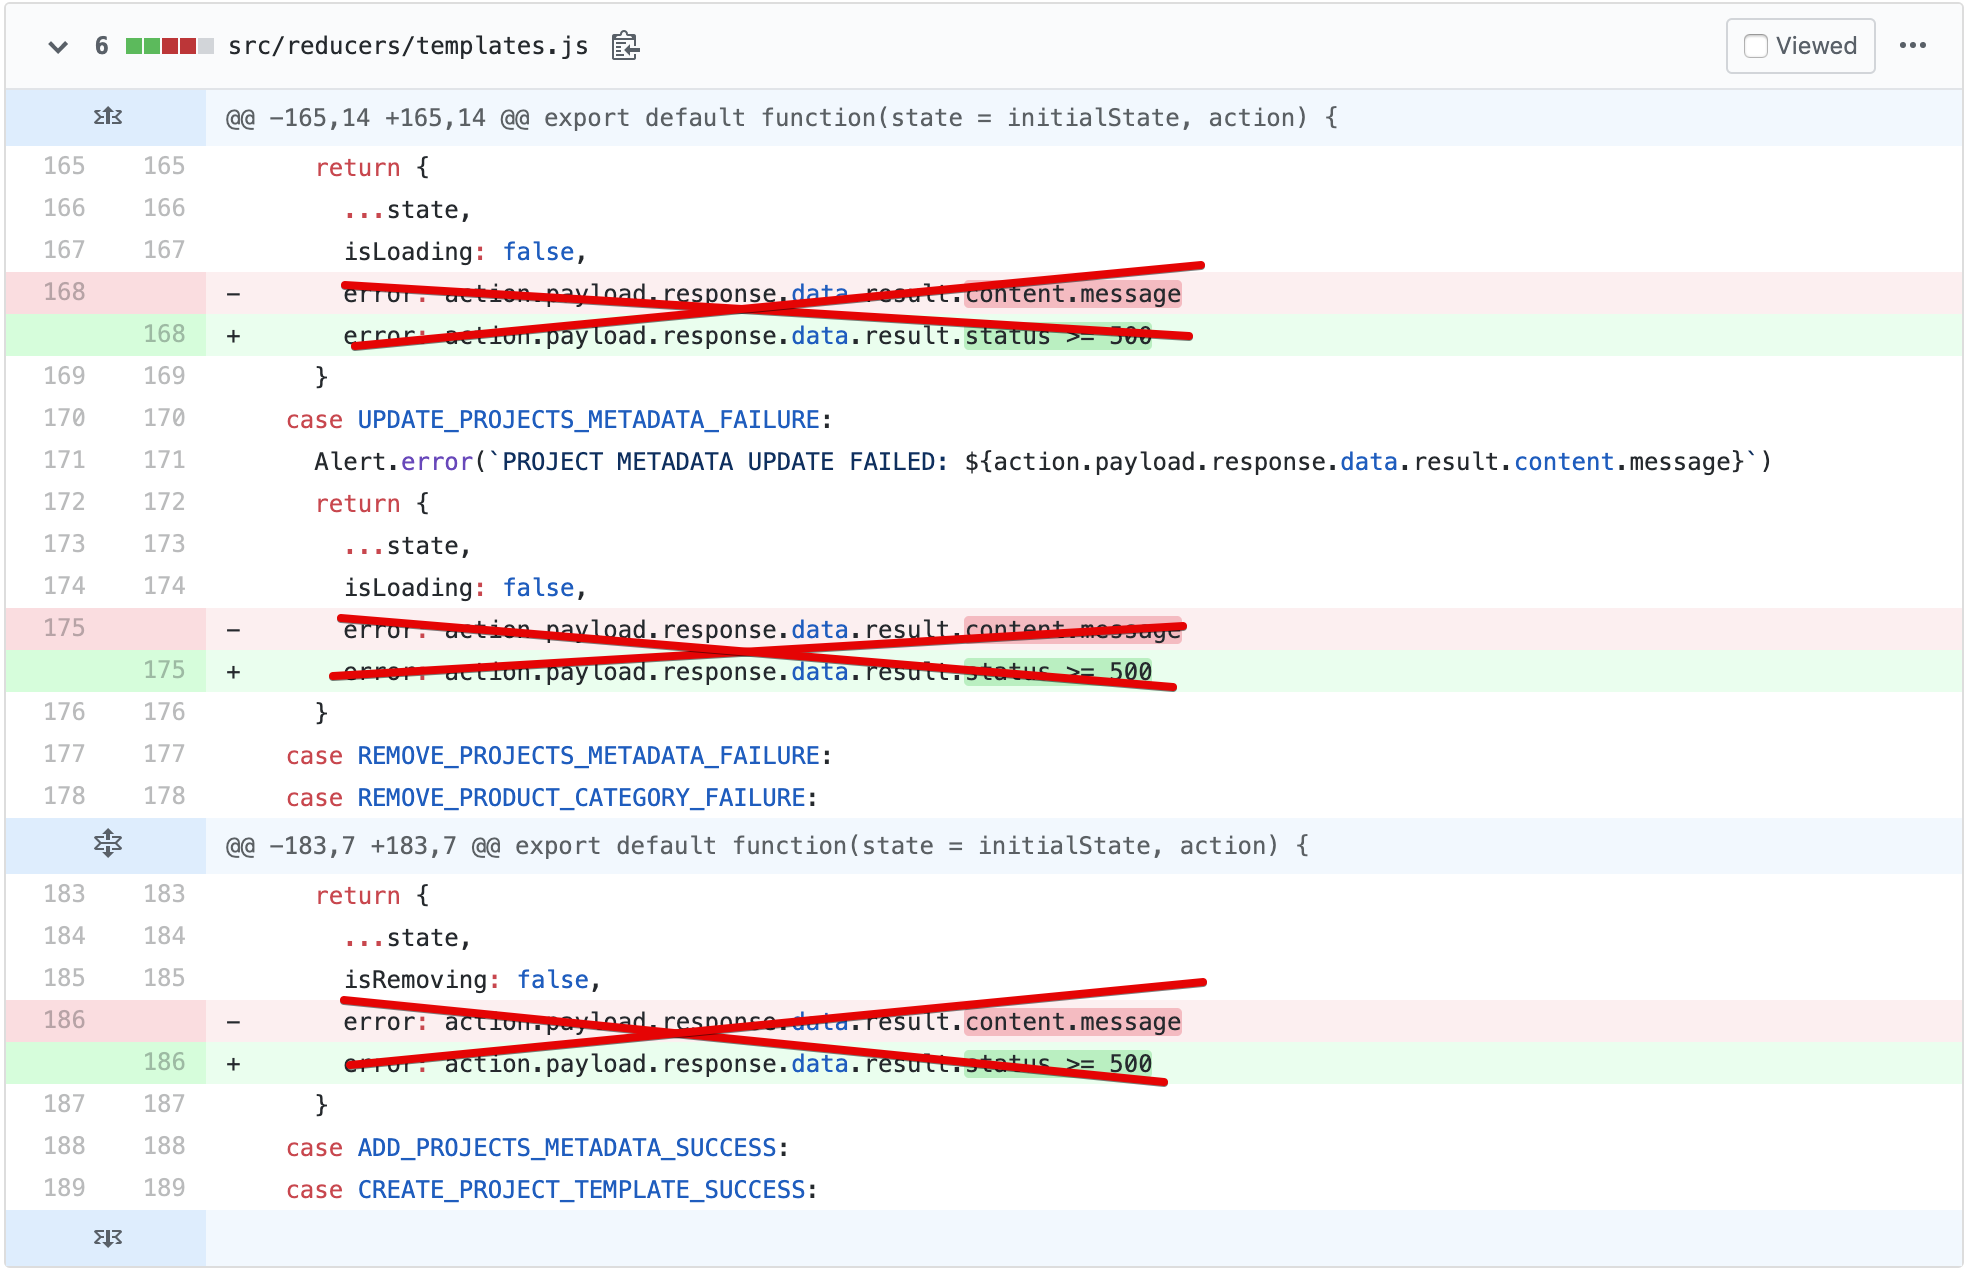1964x1268 pixels.
Task: Click the plus marker on line 175
Action: (x=233, y=672)
